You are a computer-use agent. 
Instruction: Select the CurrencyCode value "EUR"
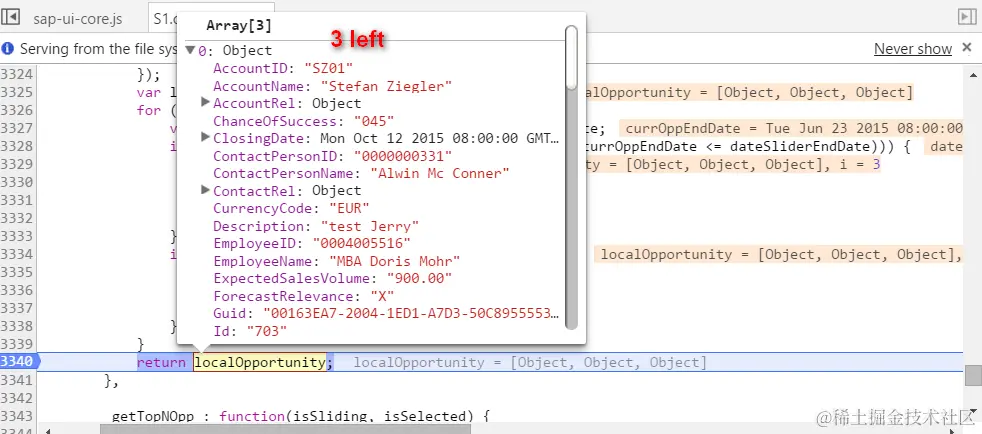click(349, 209)
